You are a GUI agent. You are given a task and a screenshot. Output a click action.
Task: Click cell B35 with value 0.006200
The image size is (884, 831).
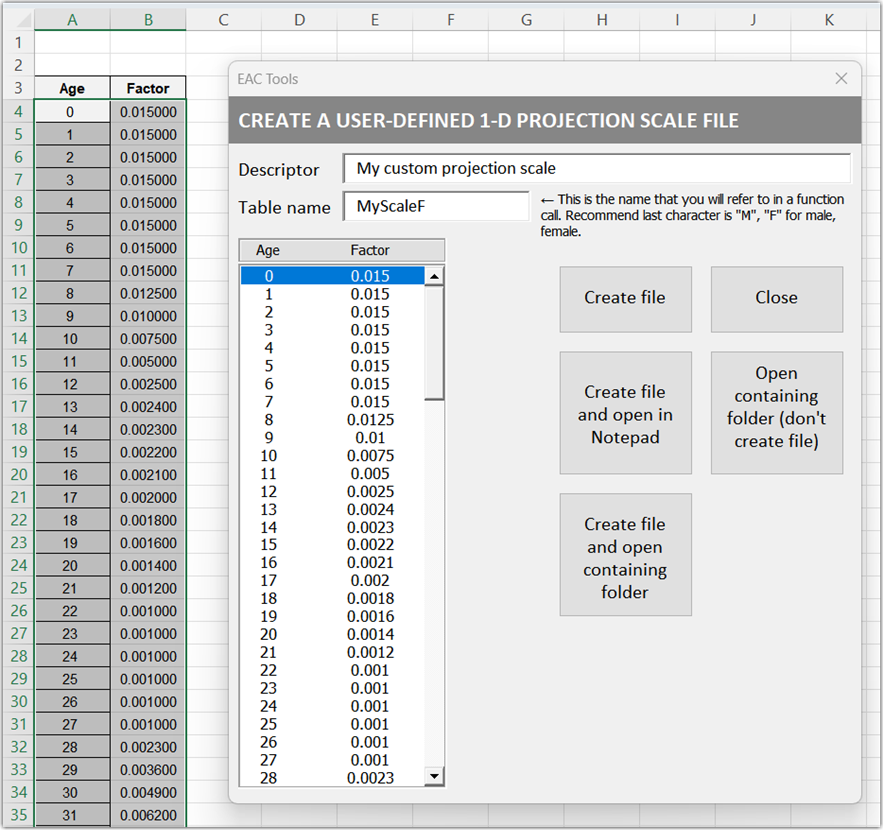click(148, 815)
